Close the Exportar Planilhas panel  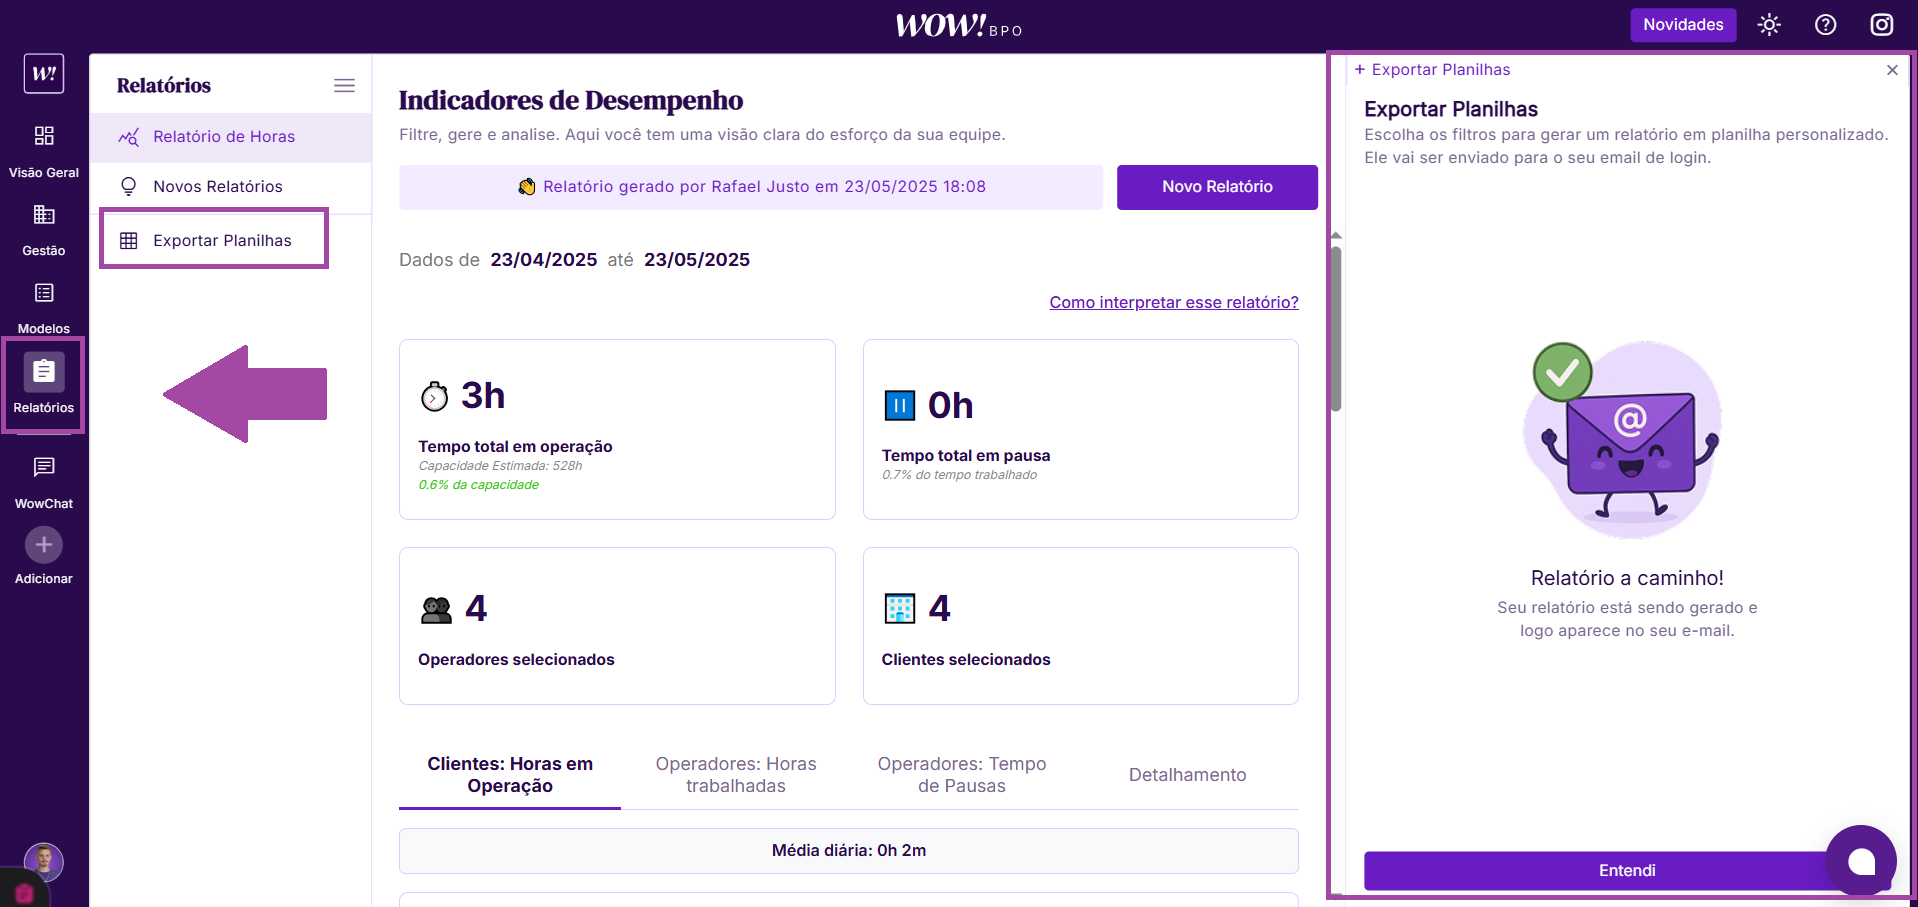click(x=1891, y=70)
